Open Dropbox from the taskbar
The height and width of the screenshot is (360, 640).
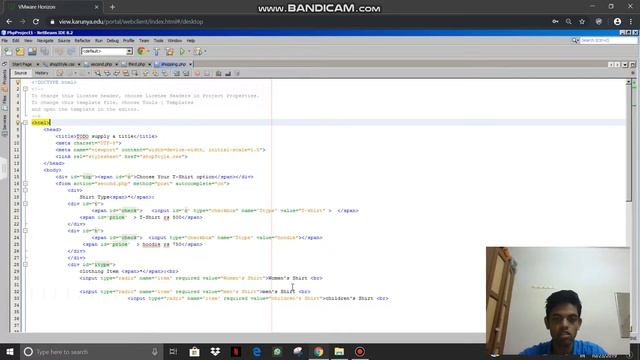pyautogui.click(x=215, y=351)
